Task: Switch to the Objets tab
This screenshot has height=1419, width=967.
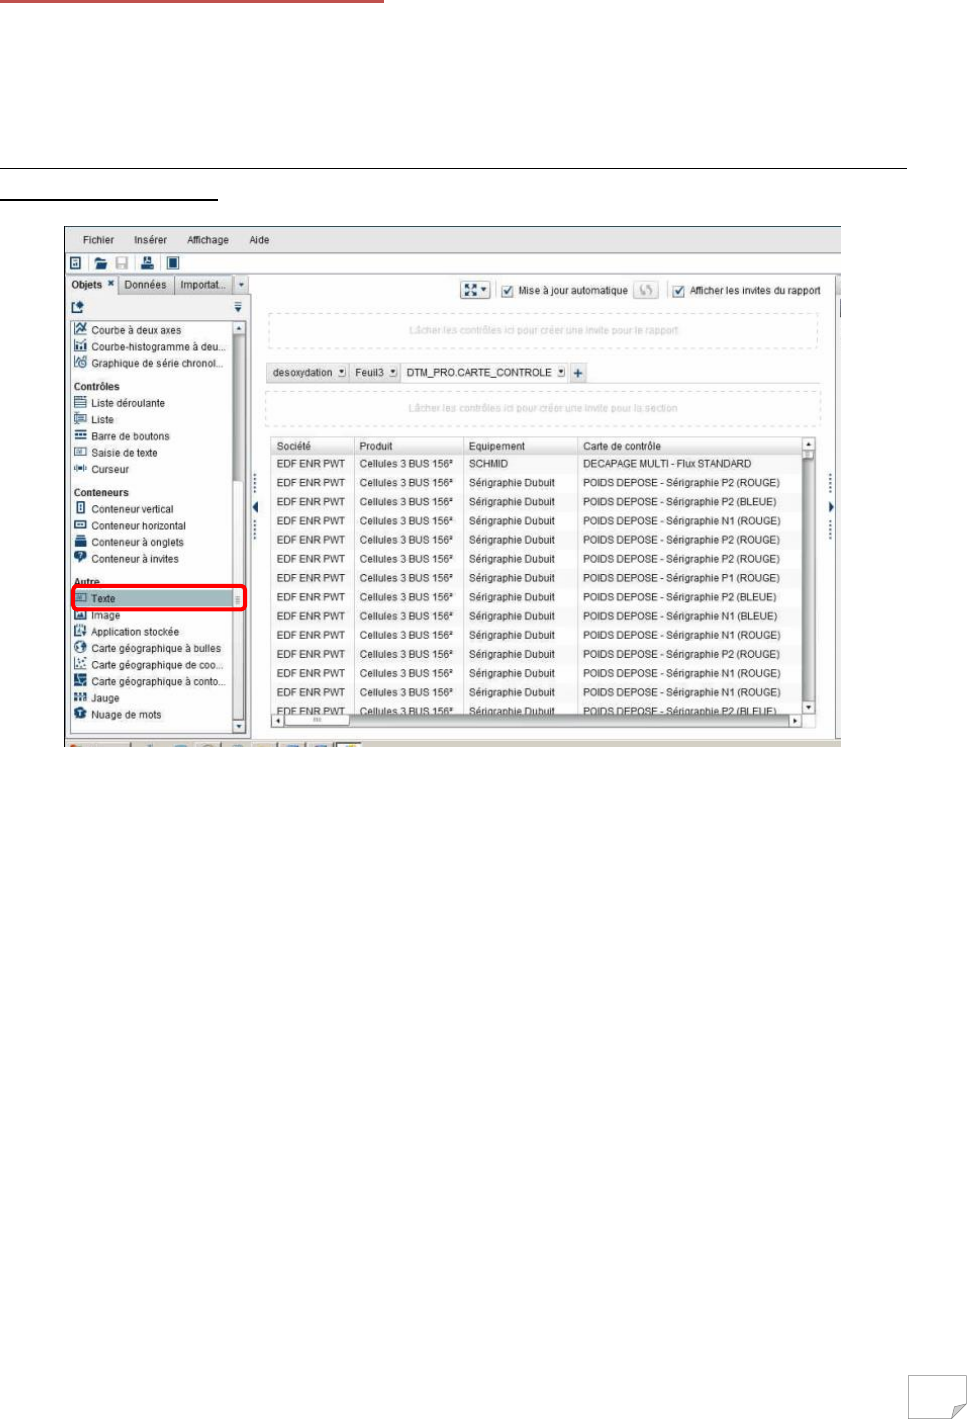Action: (x=86, y=285)
